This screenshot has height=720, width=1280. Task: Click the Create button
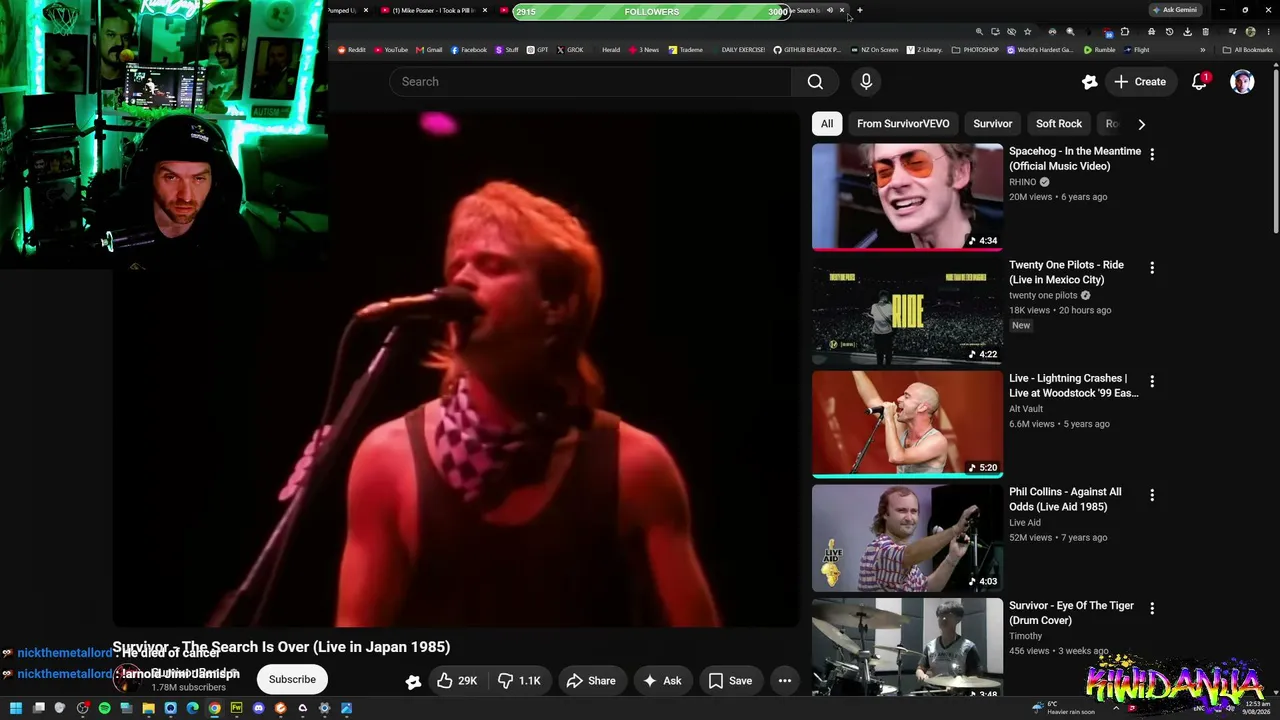click(x=1140, y=82)
